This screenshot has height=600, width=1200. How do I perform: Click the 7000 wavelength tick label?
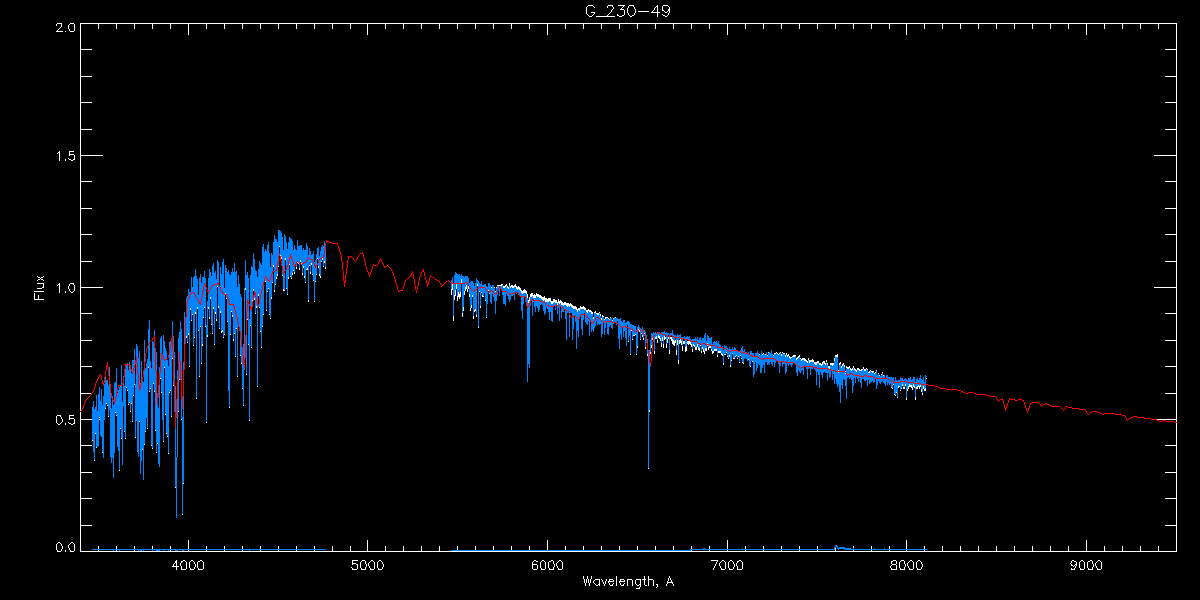coord(727,565)
